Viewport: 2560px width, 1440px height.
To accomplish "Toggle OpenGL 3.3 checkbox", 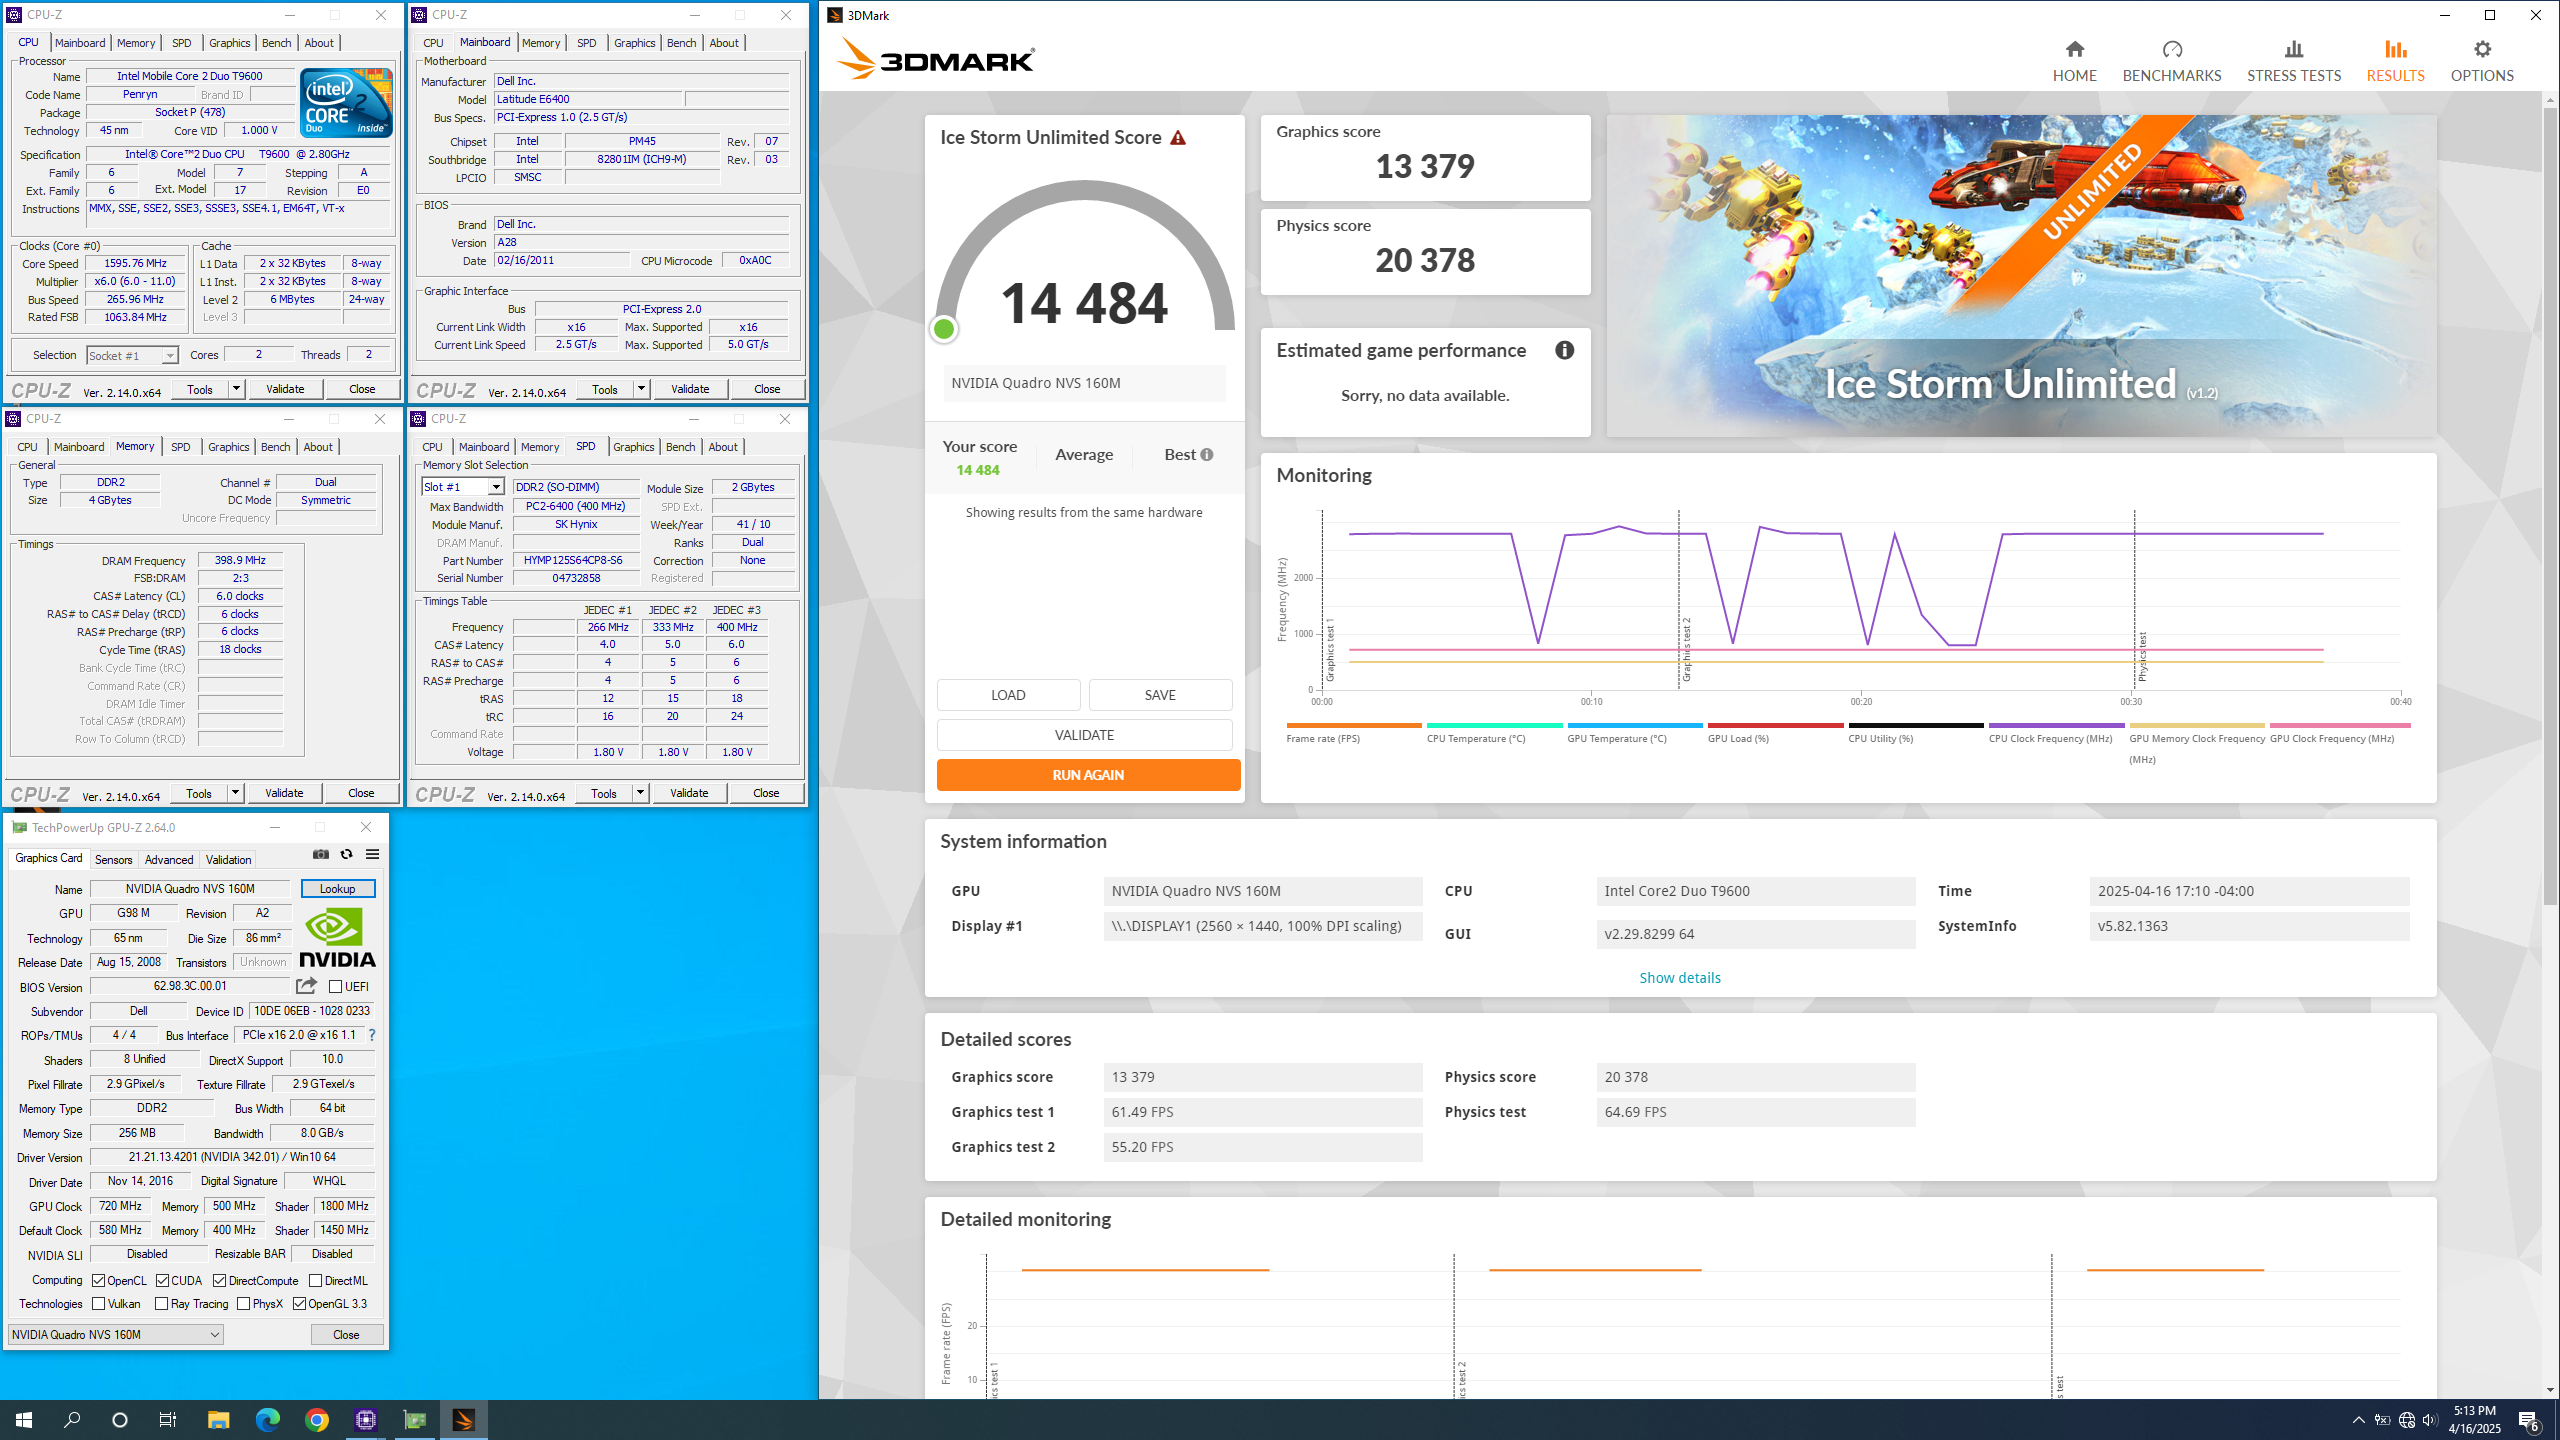I will 299,1304.
